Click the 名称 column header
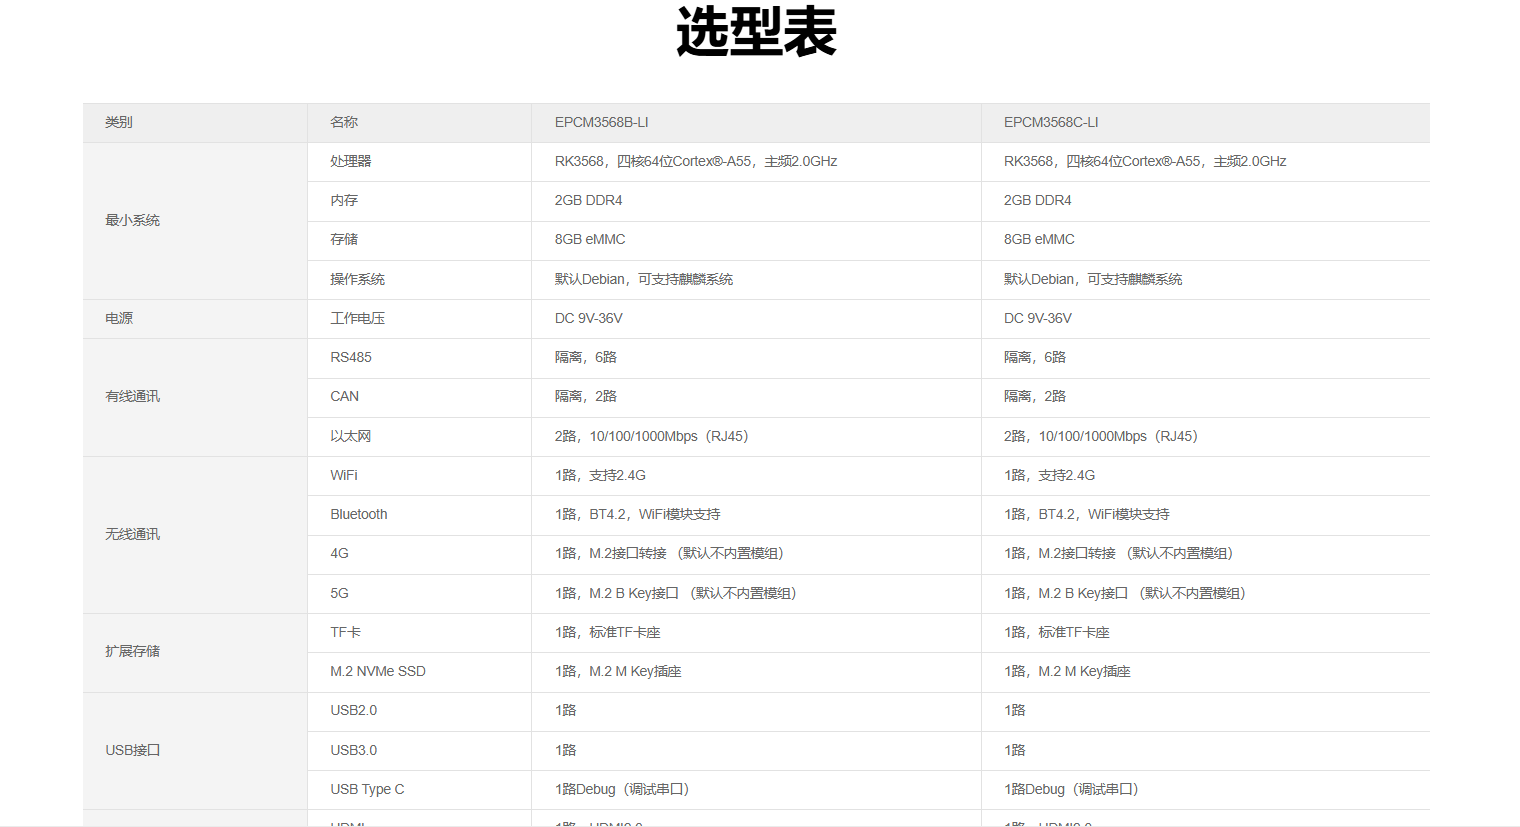Image resolution: width=1520 pixels, height=827 pixels. pyautogui.click(x=344, y=122)
